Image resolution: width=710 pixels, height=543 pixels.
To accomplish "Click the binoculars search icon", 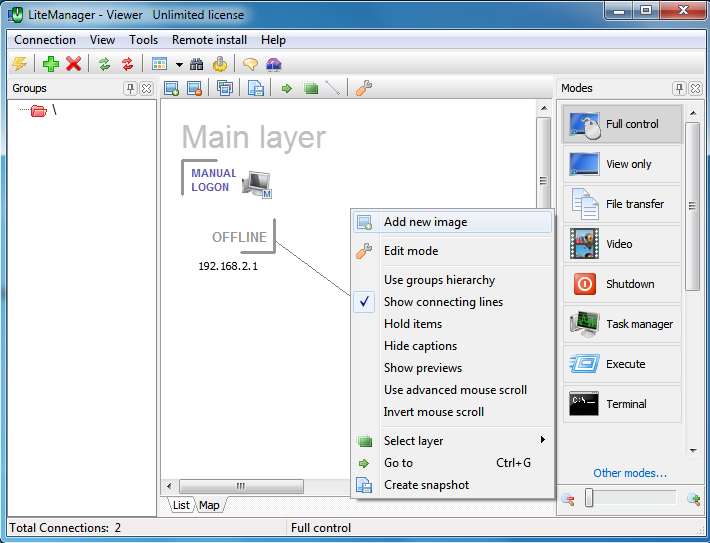I will click(197, 64).
